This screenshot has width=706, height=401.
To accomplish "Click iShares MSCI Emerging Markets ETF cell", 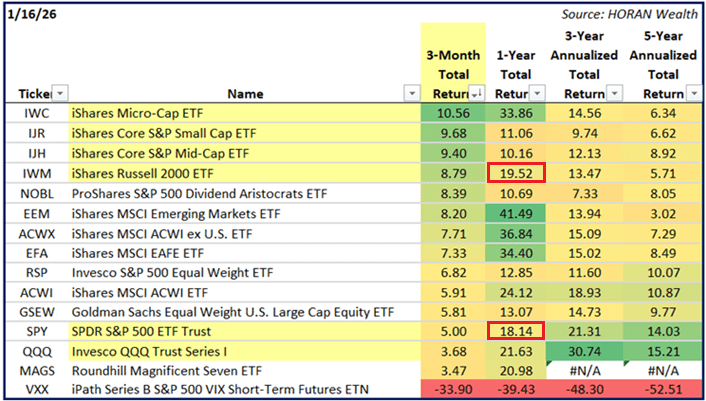I will (x=244, y=213).
